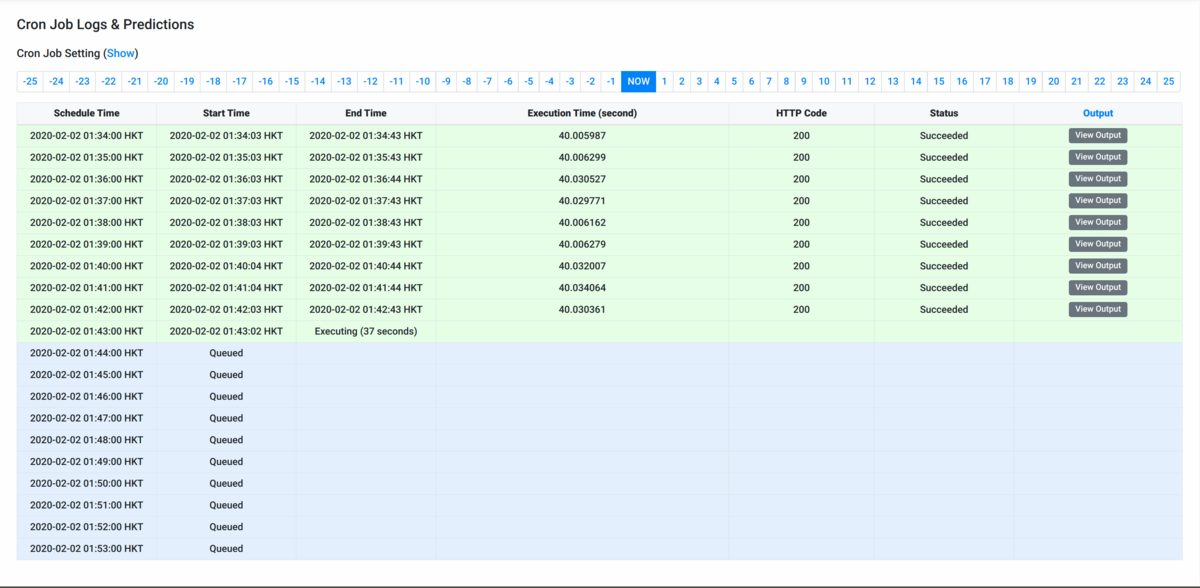Viewport: 1200px width, 588px height.
Task: Click schedule time 2020-02-02 01:46:00 HKT
Action: (x=87, y=397)
